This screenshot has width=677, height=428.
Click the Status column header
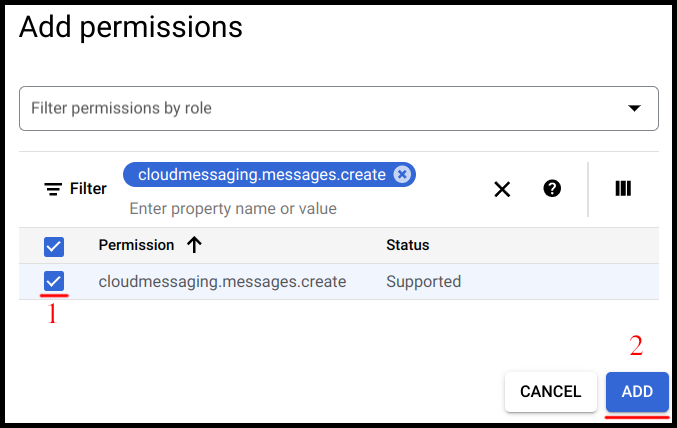pyautogui.click(x=407, y=245)
